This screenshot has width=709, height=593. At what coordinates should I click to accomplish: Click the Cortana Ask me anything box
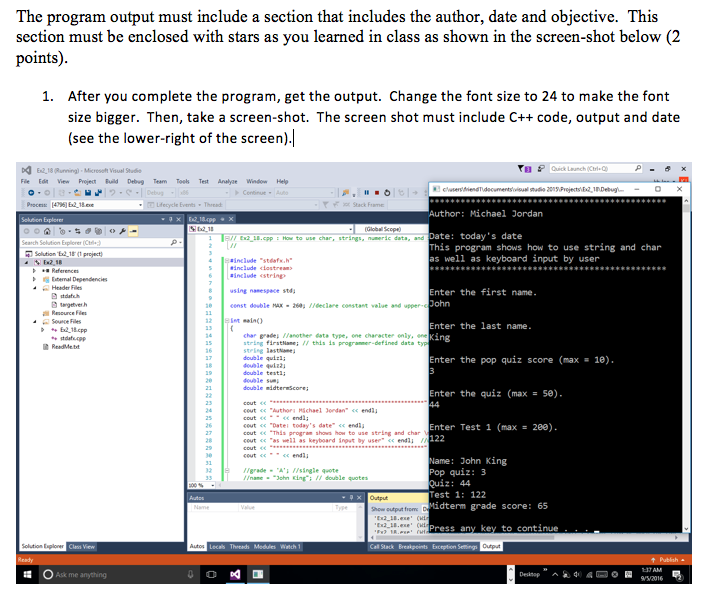click(119, 574)
